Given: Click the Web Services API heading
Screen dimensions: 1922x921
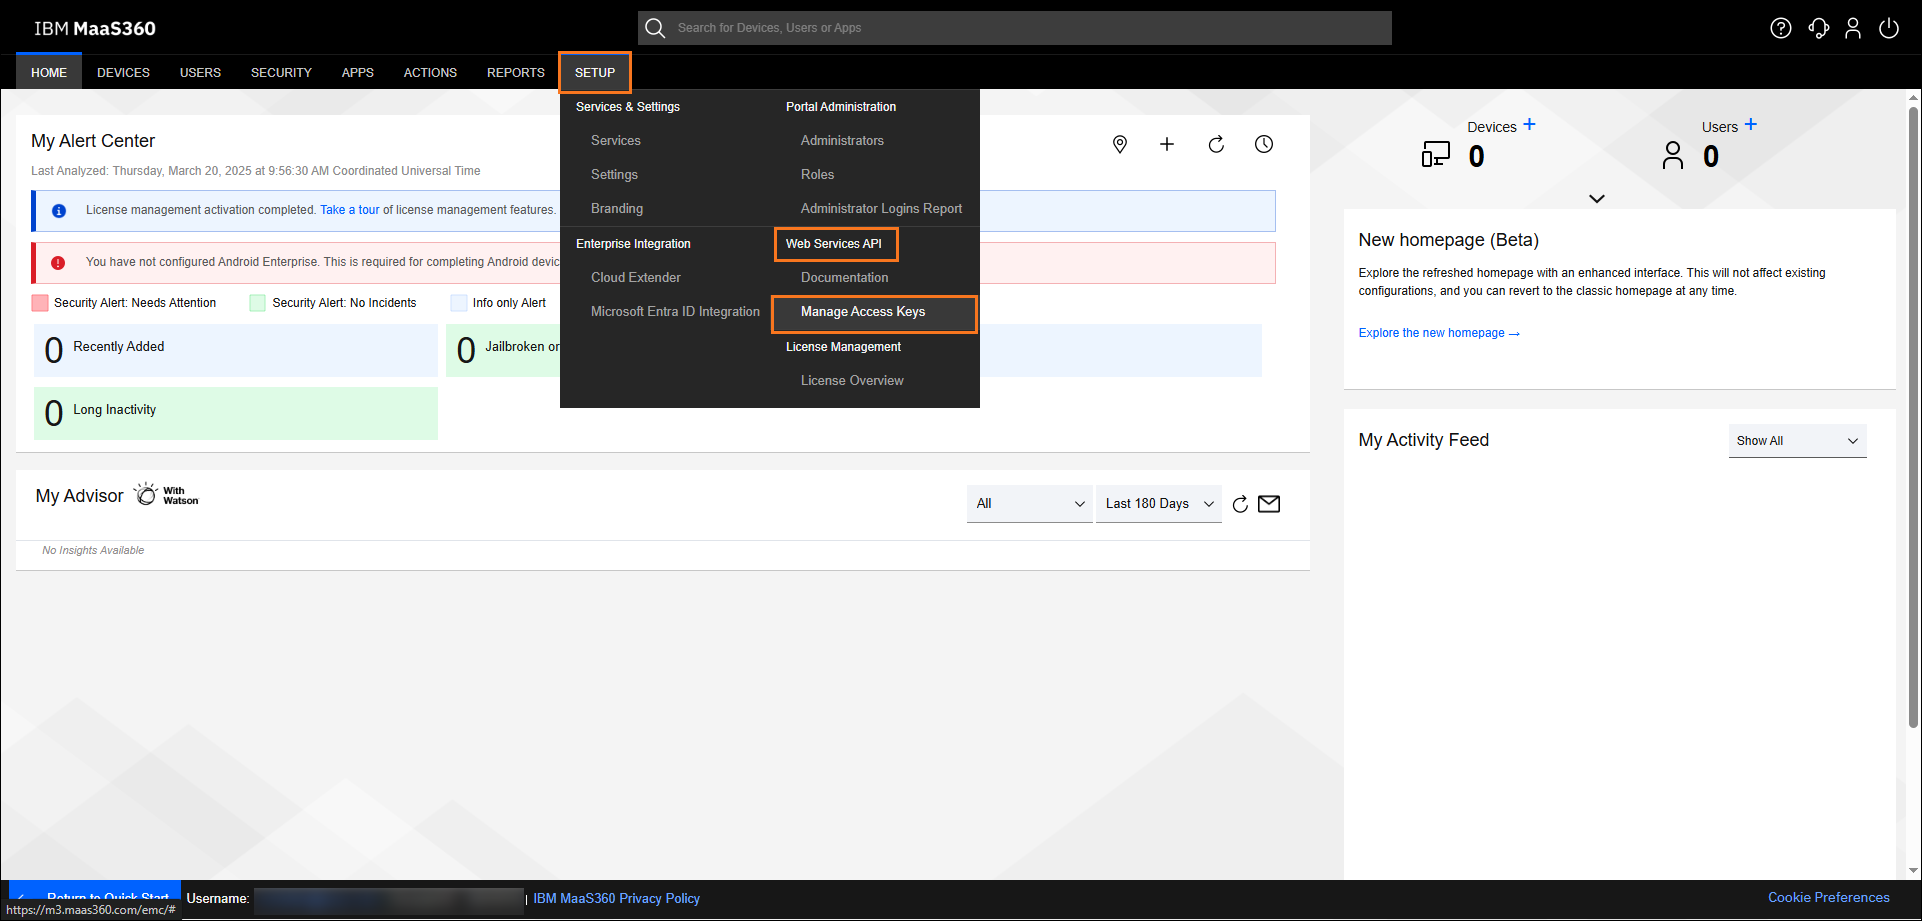Looking at the screenshot, I should [835, 244].
